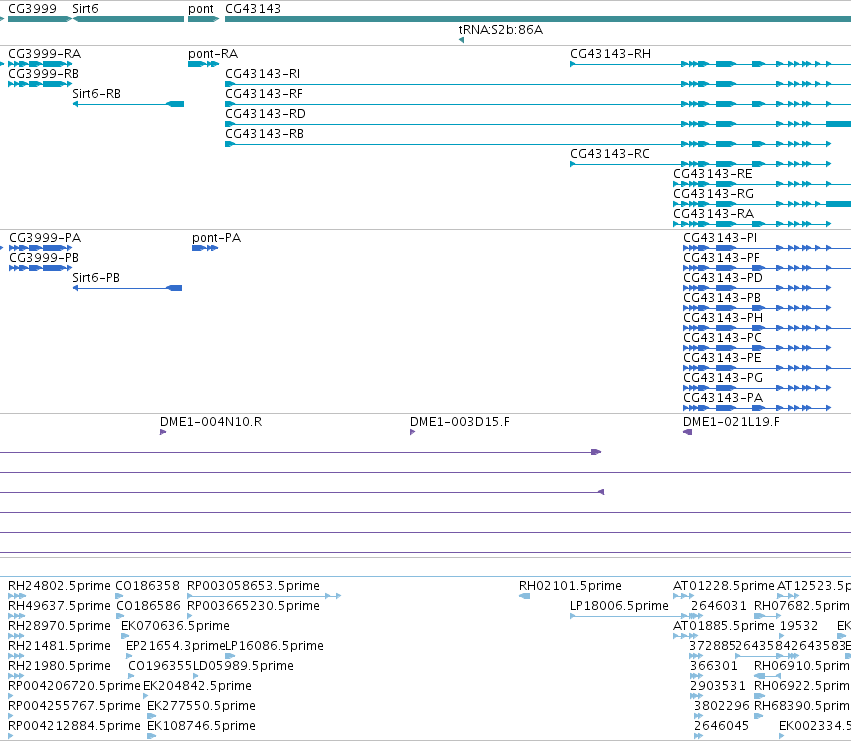Click CDS CG43143-PG label
The height and width of the screenshot is (741, 851).
tap(723, 378)
